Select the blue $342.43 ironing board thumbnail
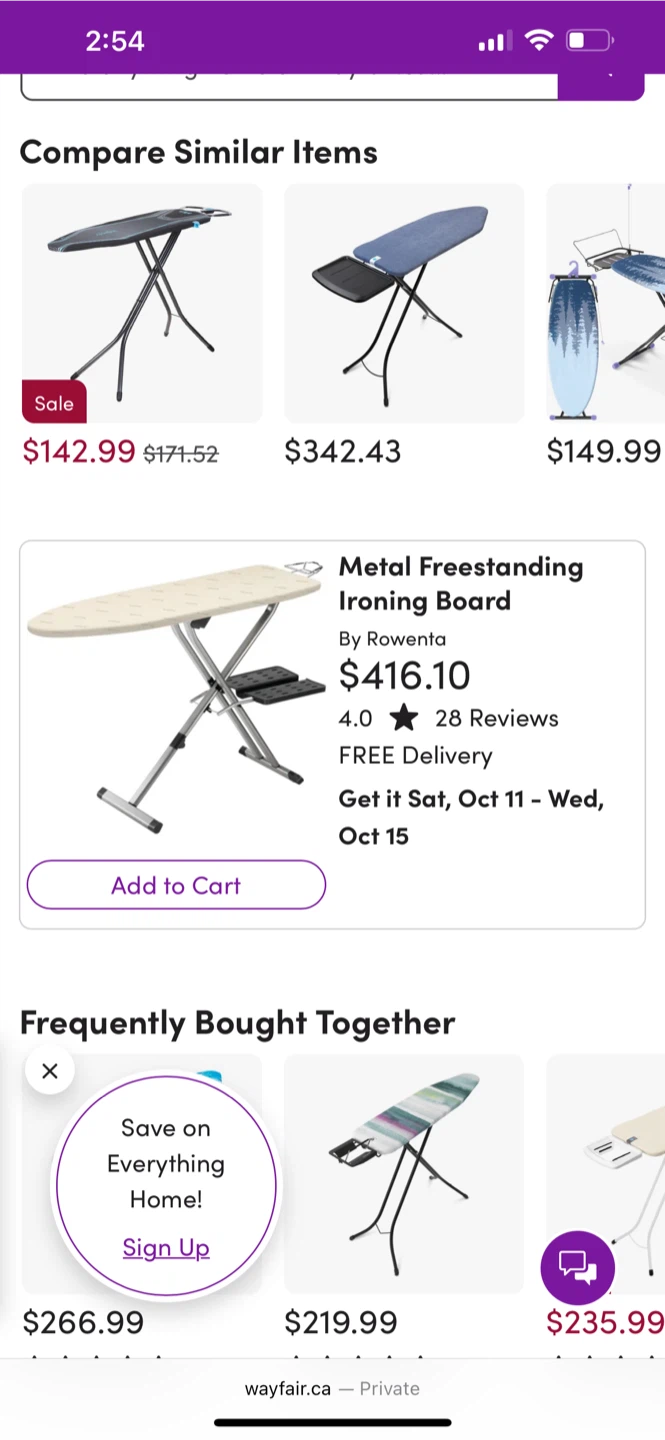 [404, 303]
